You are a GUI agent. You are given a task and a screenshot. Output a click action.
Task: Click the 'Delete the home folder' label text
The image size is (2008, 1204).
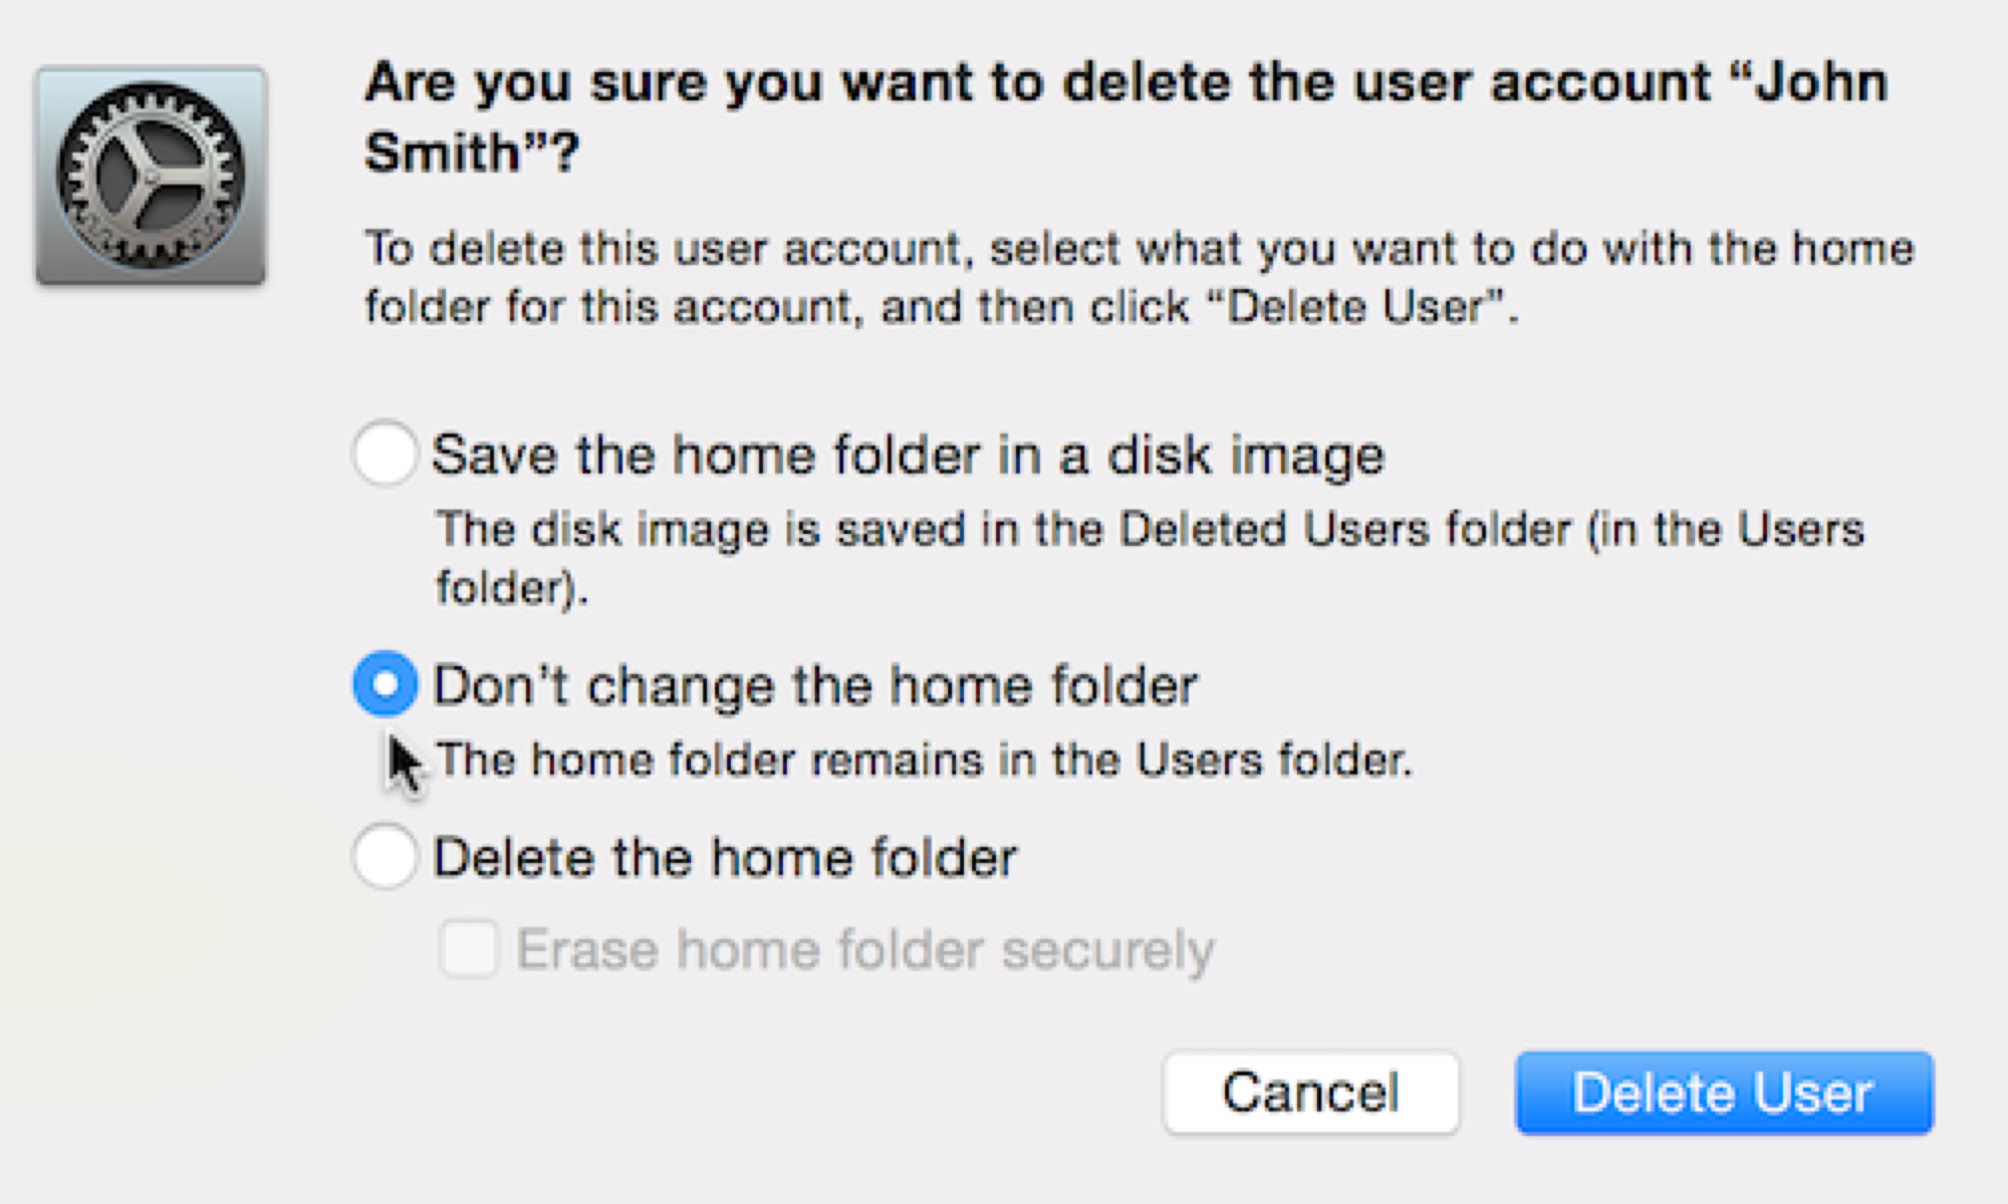pyautogui.click(x=724, y=858)
